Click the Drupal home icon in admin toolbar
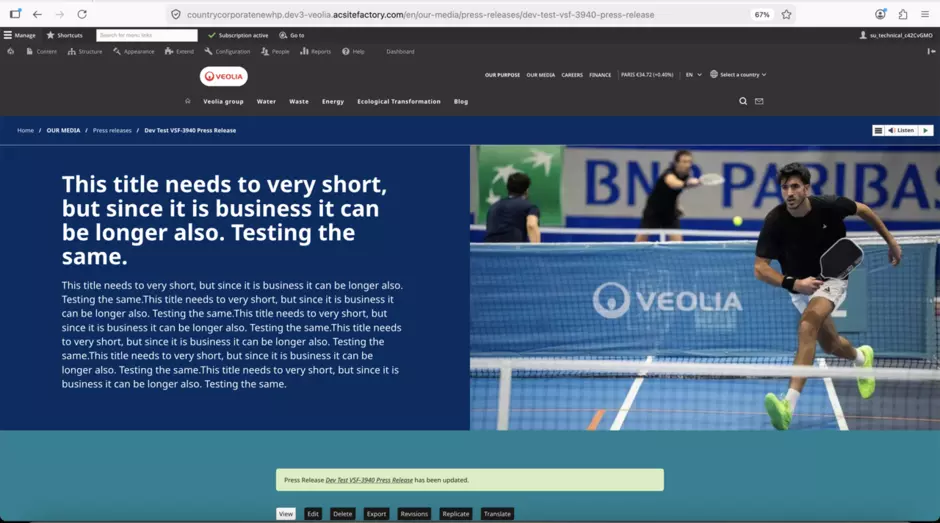 coord(11,52)
